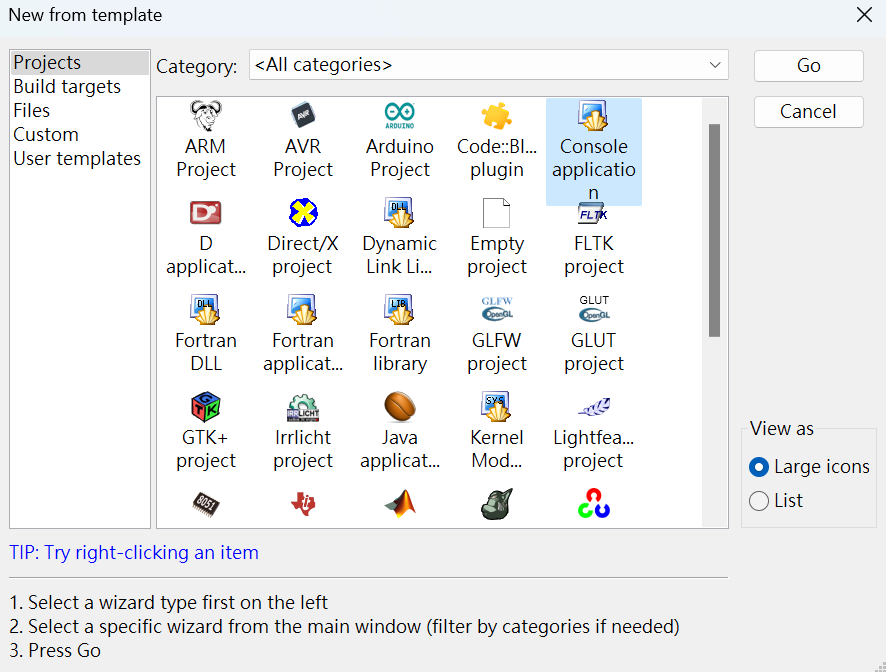Viewport: 886px width, 672px height.
Task: Choose the Java application coffee bean icon
Action: (x=399, y=407)
